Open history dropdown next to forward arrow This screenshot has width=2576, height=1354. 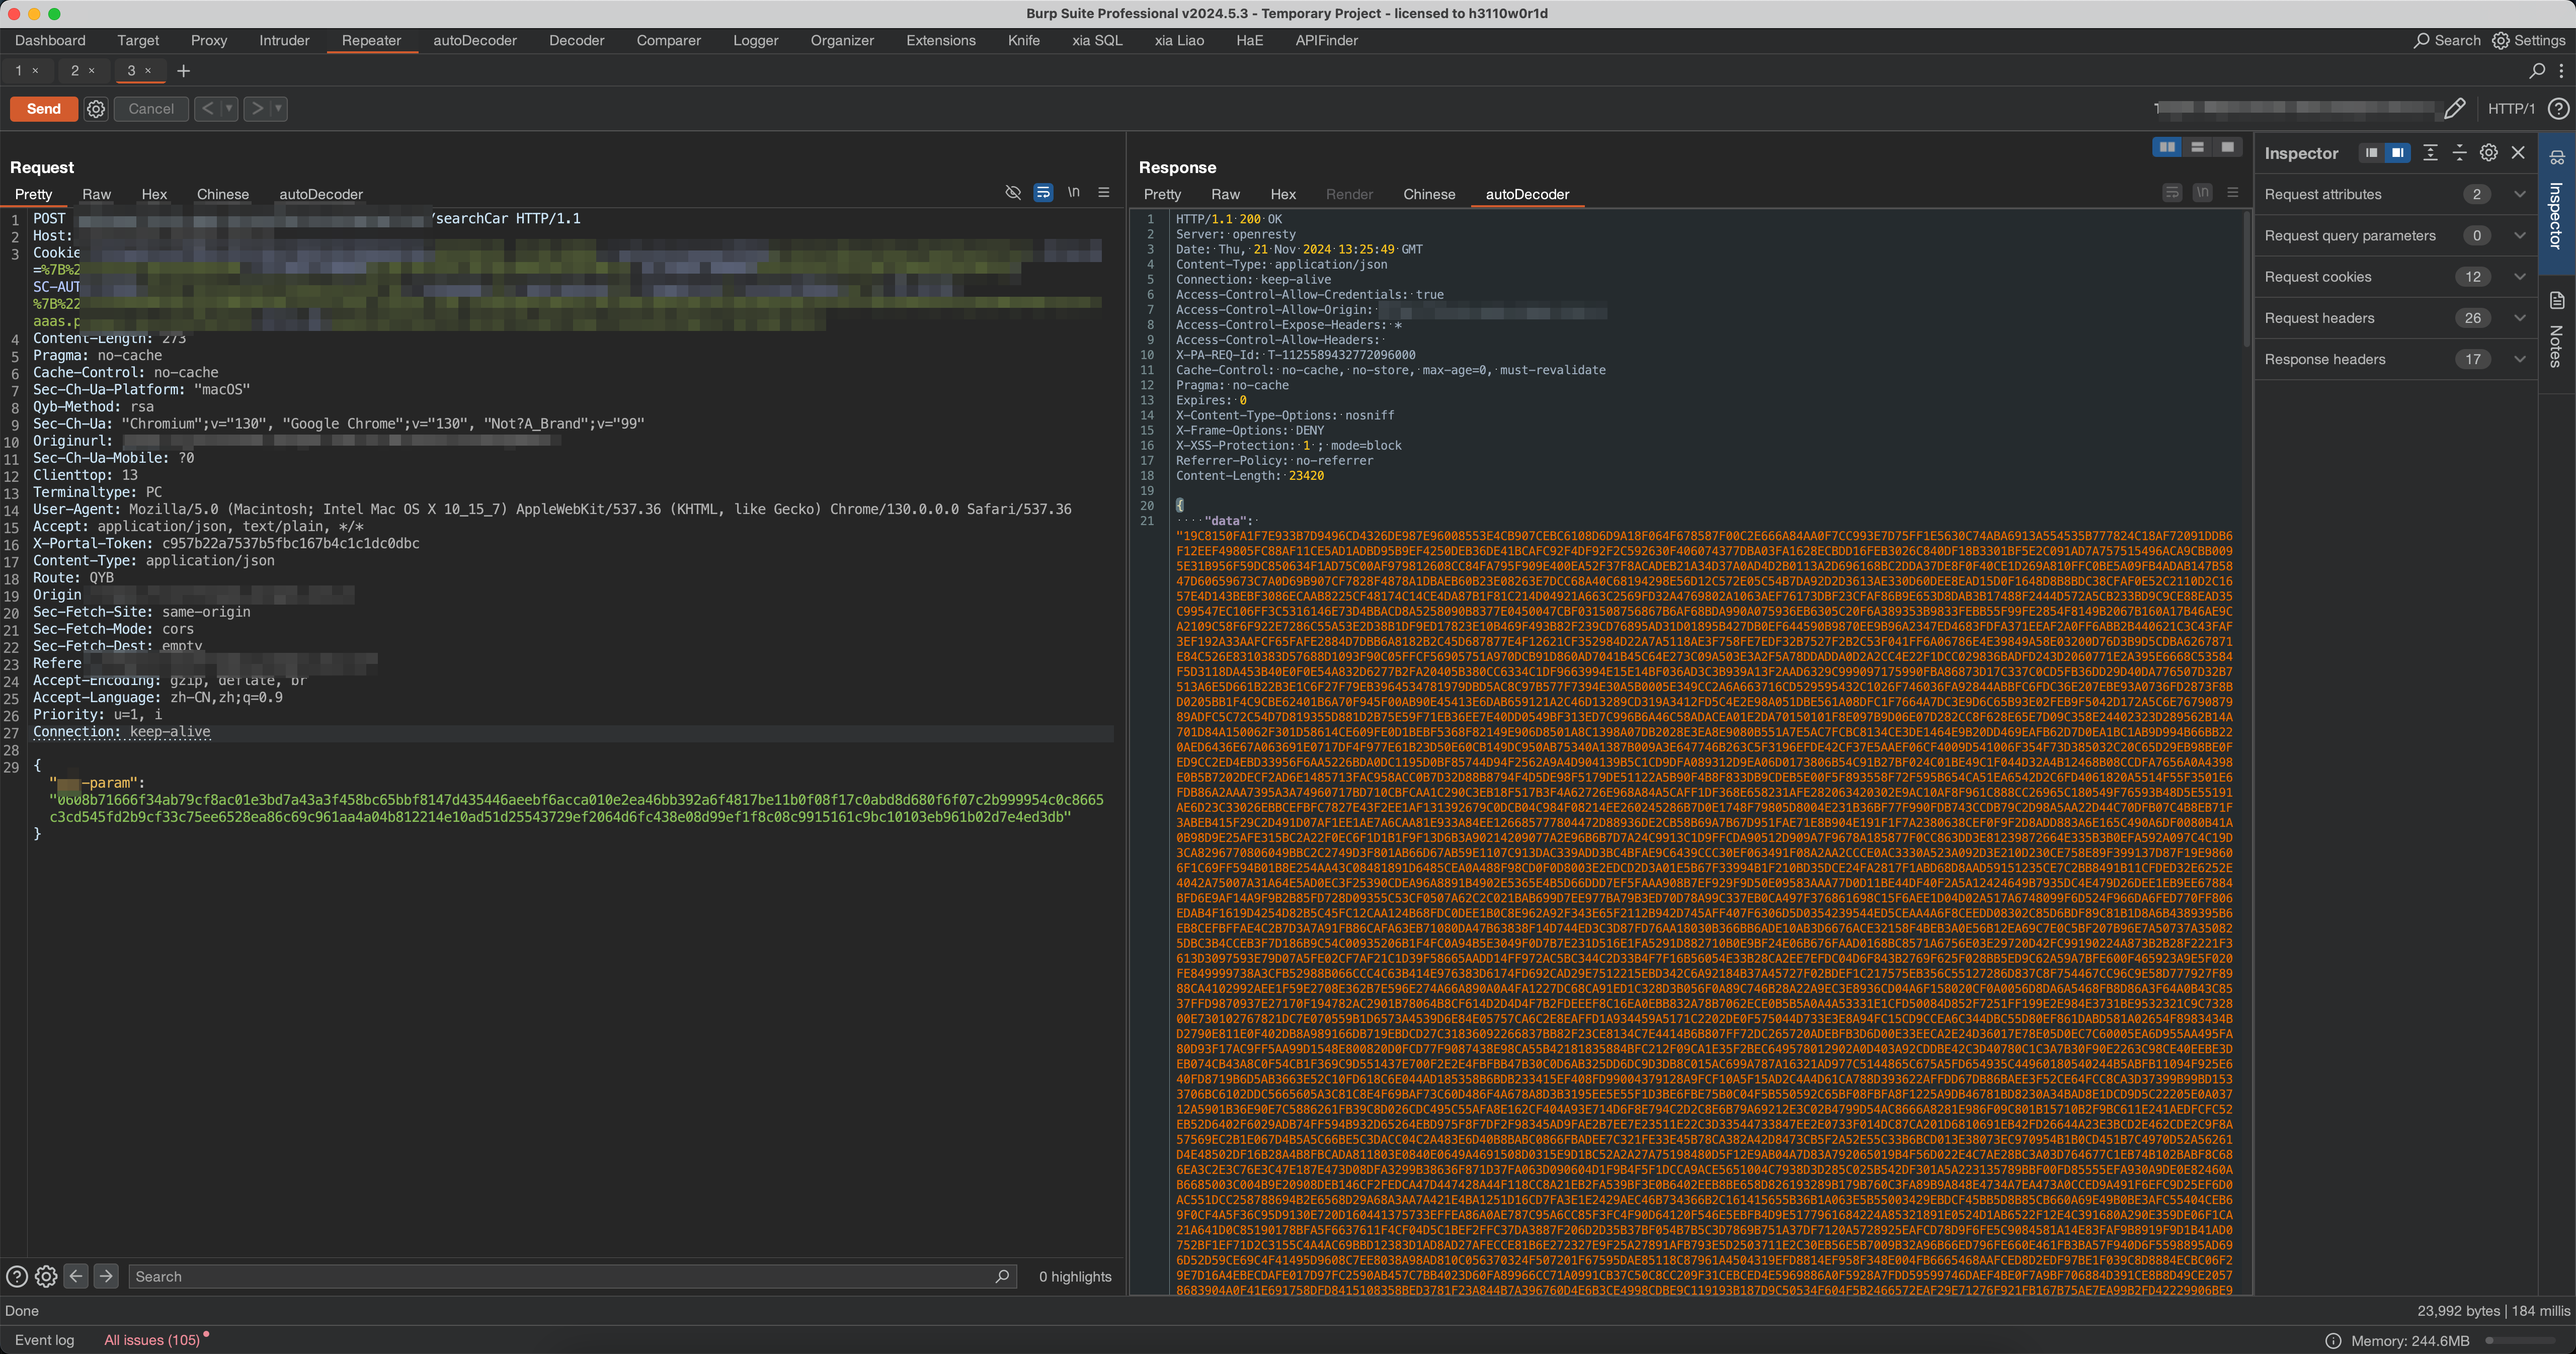(279, 108)
